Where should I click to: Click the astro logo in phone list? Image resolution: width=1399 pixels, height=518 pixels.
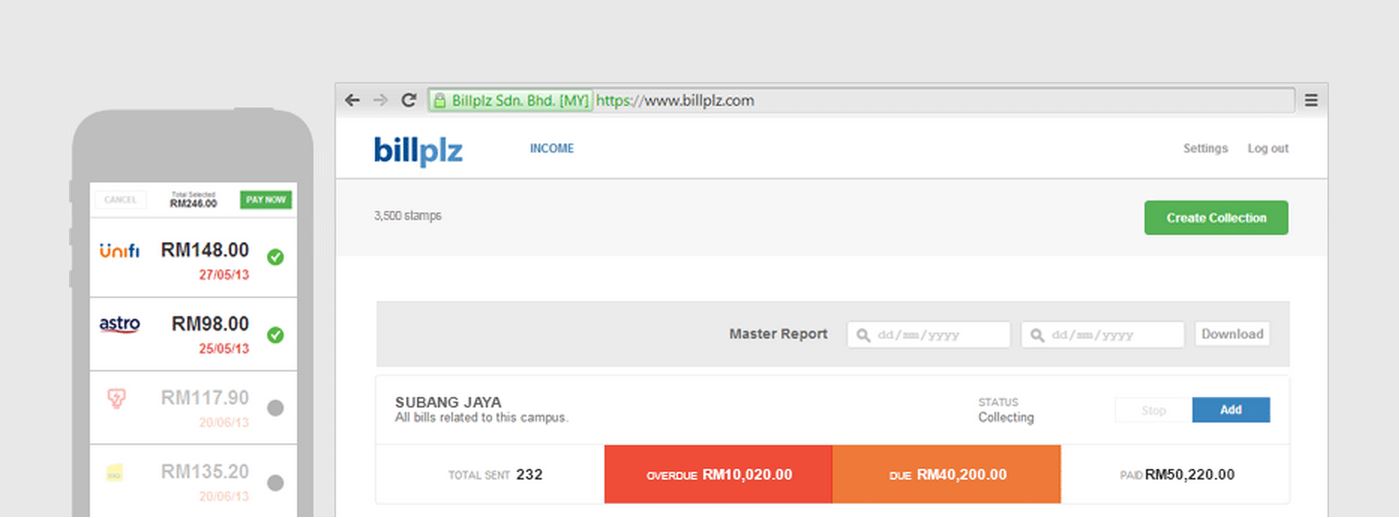click(119, 325)
